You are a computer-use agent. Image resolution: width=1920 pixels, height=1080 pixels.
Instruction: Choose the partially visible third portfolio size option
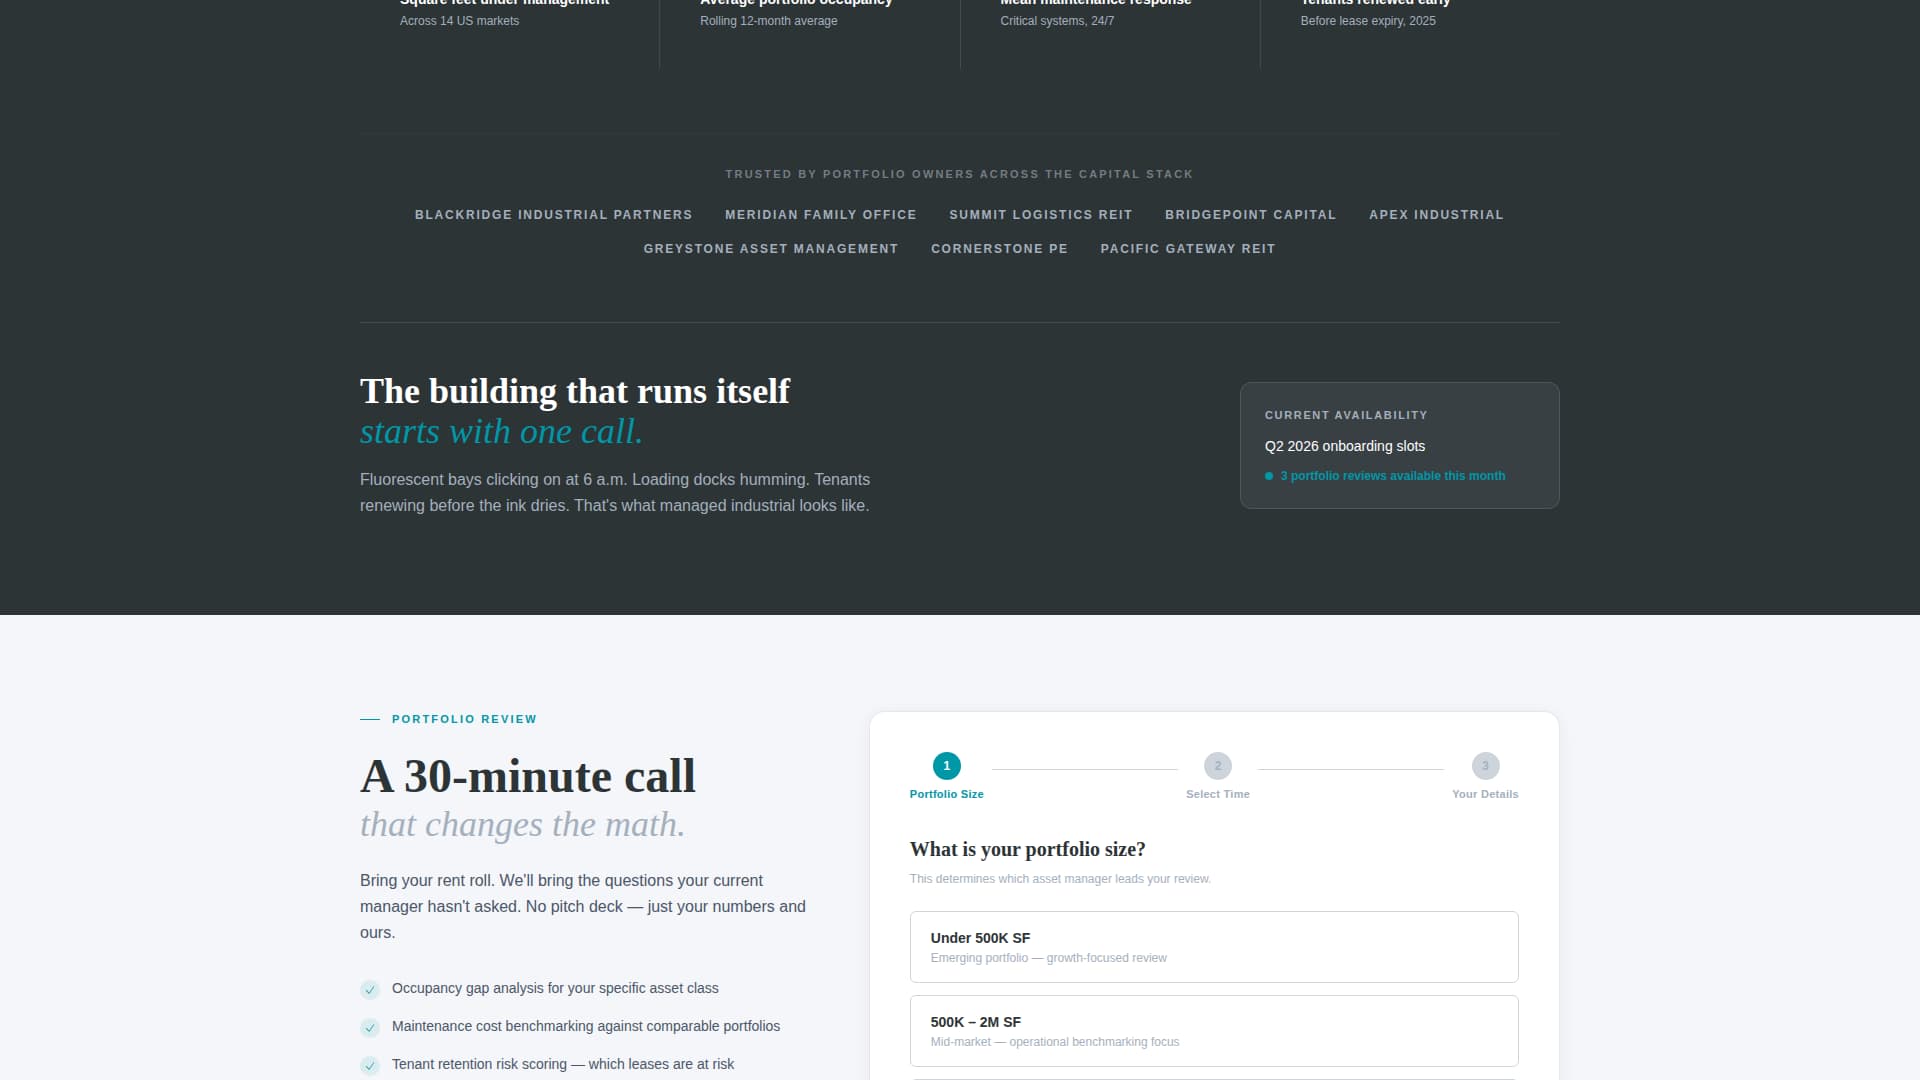coord(1213,1078)
